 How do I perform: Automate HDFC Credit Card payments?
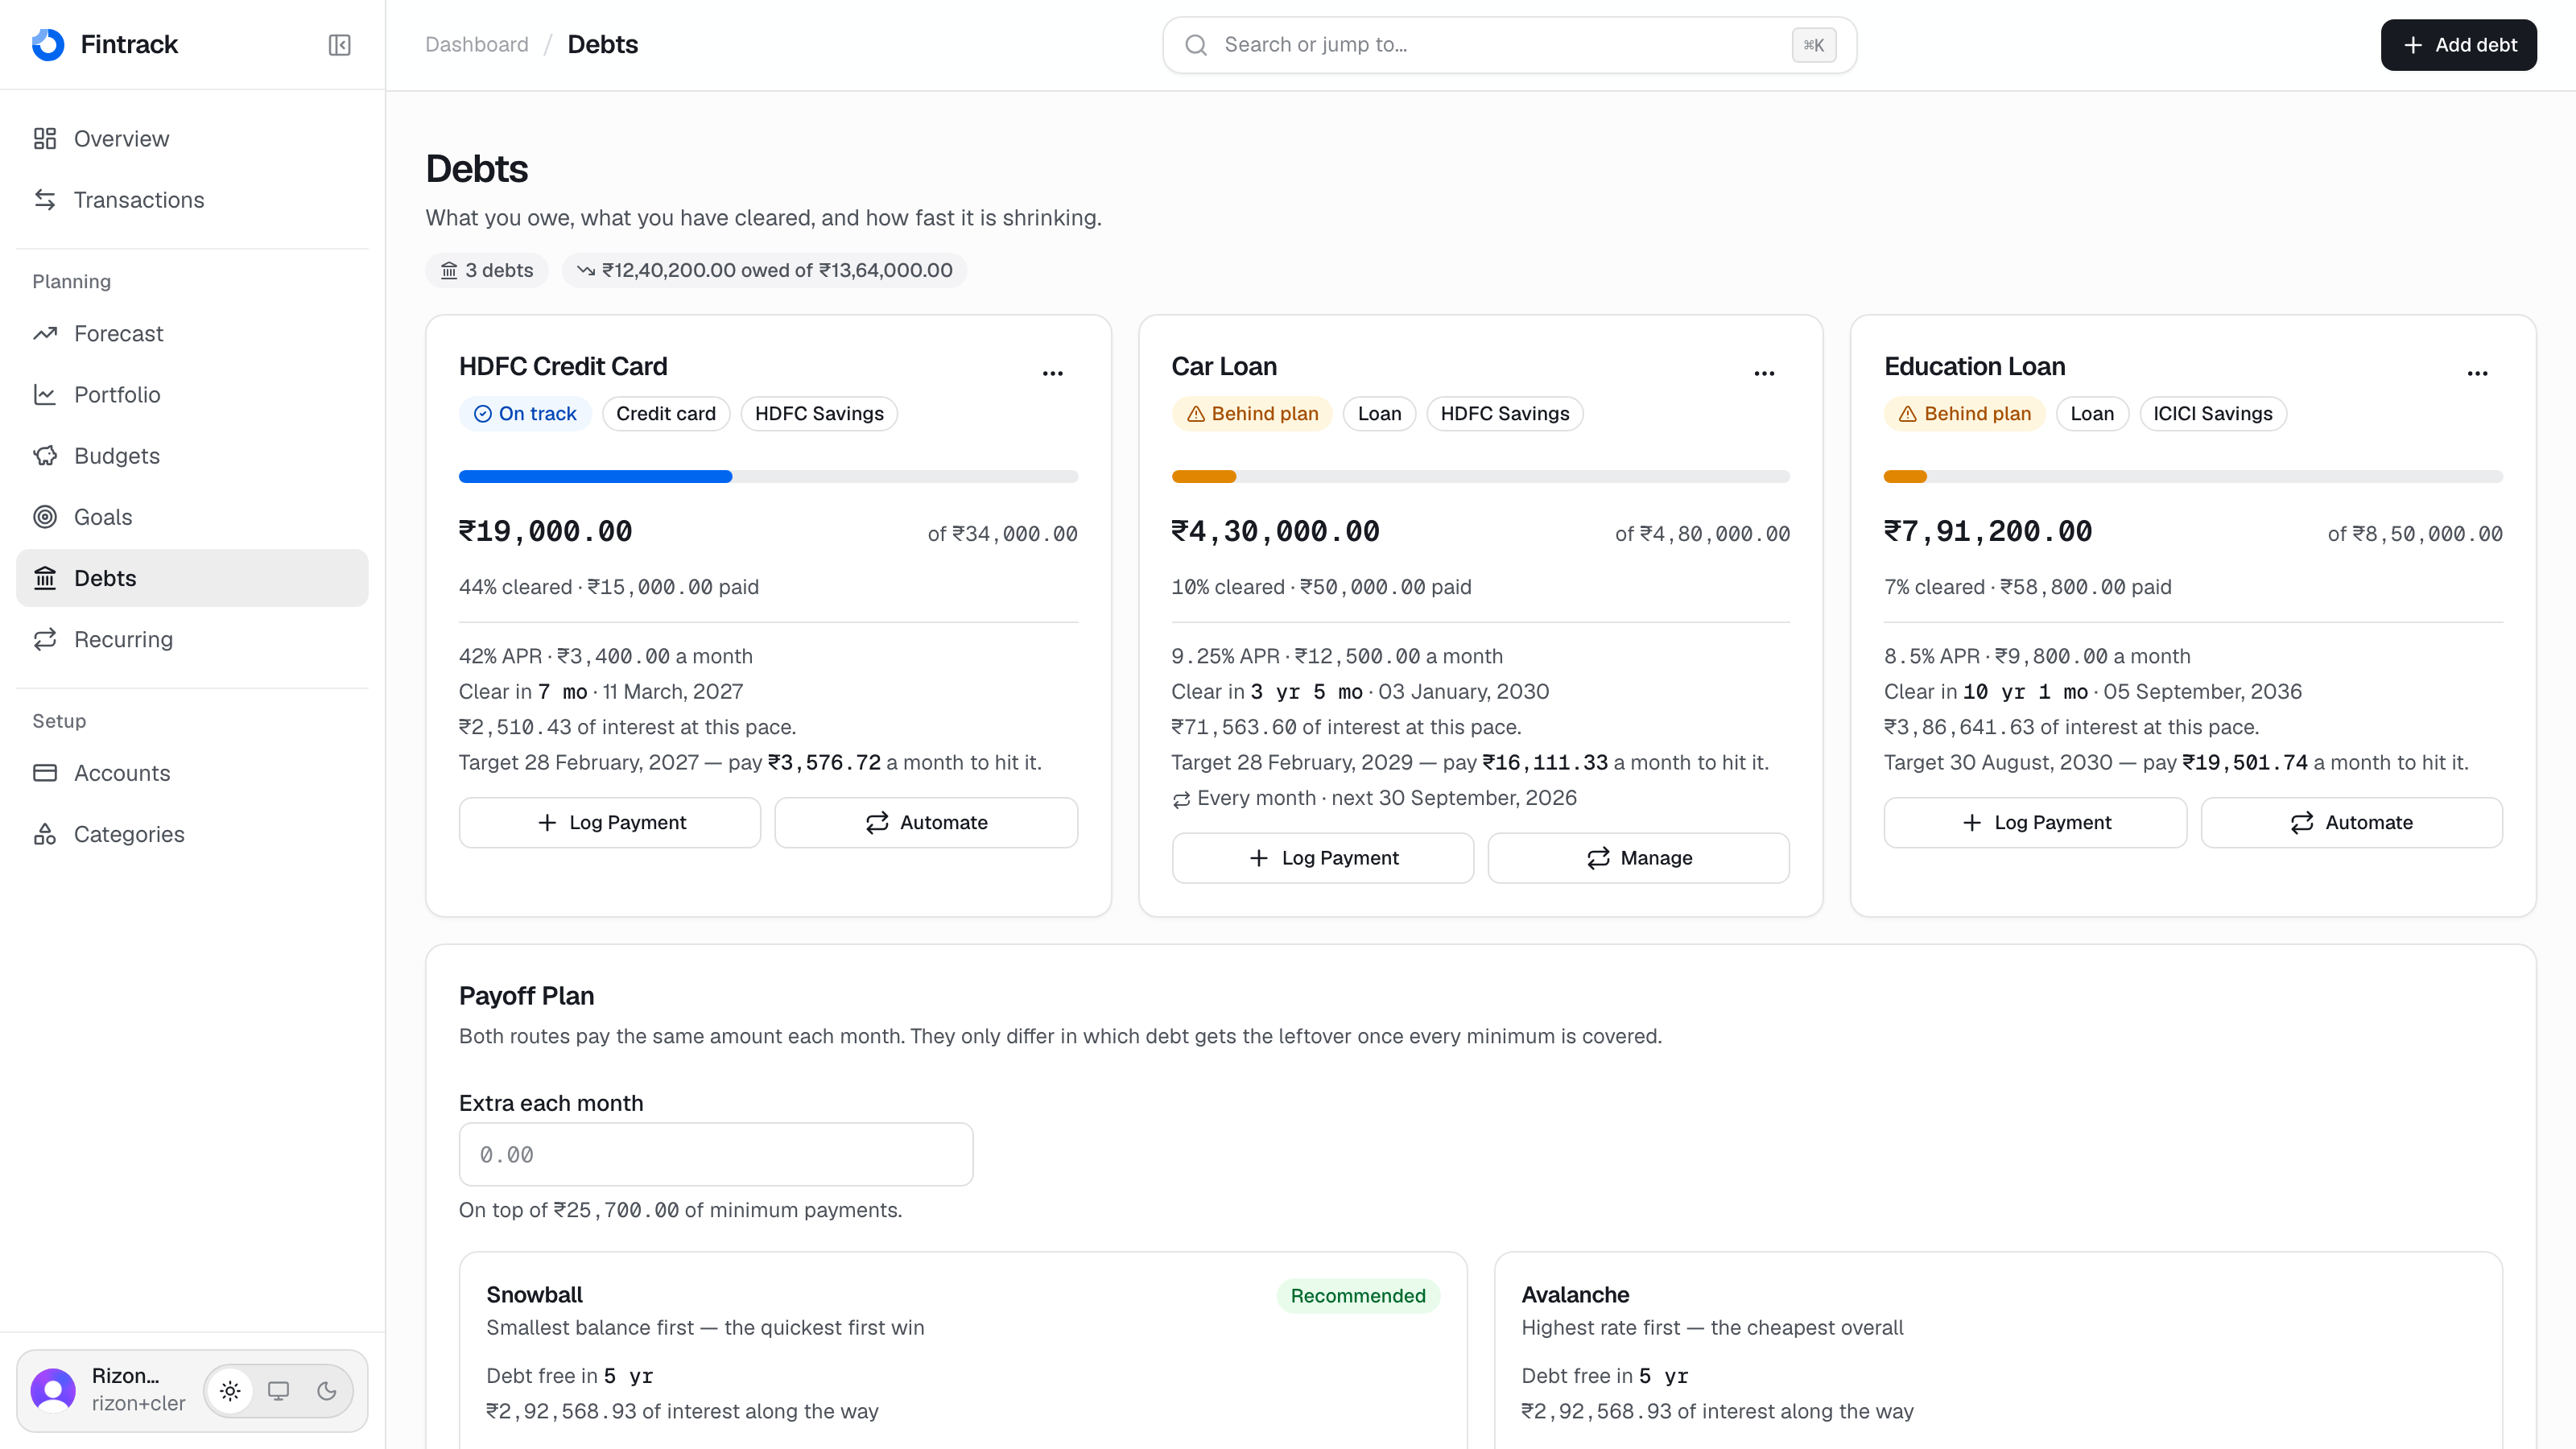[x=926, y=822]
